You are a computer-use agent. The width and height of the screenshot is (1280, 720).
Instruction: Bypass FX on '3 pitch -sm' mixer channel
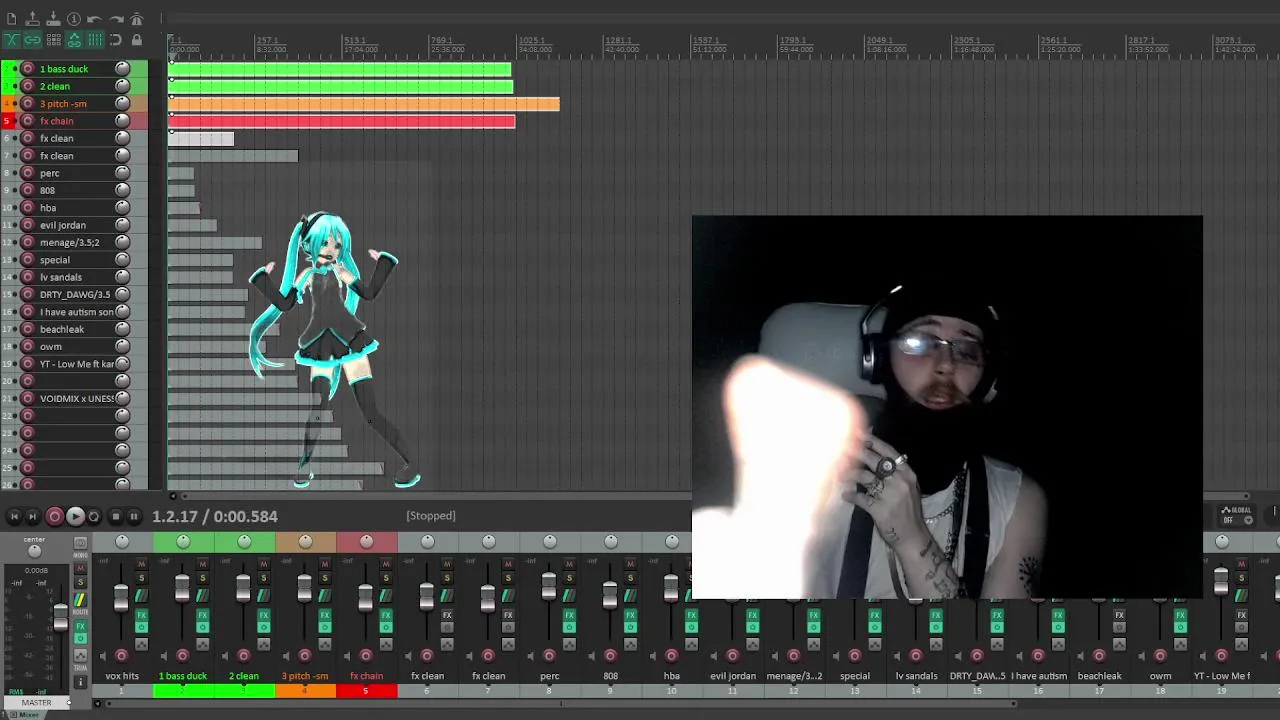(x=324, y=628)
